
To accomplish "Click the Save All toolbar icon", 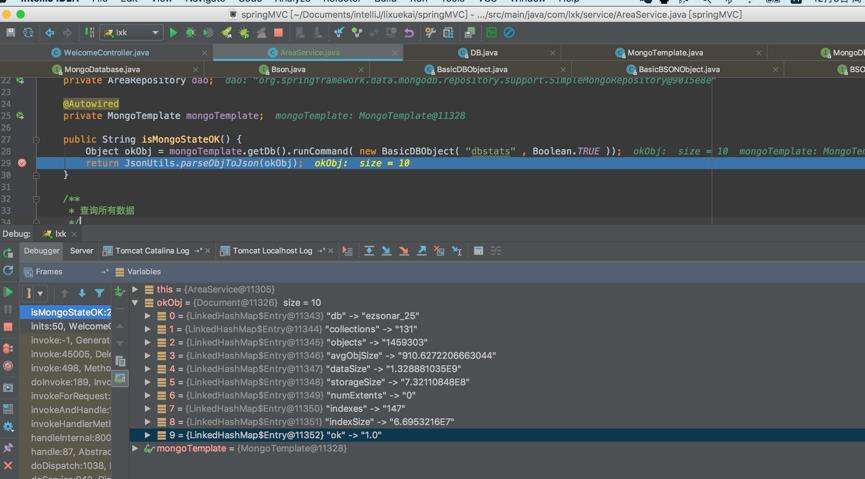I will click(x=10, y=33).
